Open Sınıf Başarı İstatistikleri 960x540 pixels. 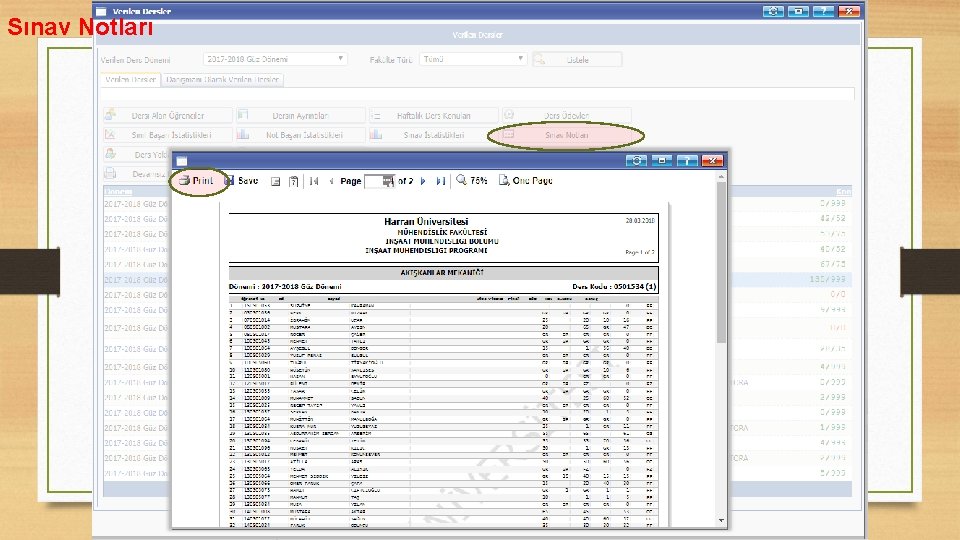tap(168, 135)
